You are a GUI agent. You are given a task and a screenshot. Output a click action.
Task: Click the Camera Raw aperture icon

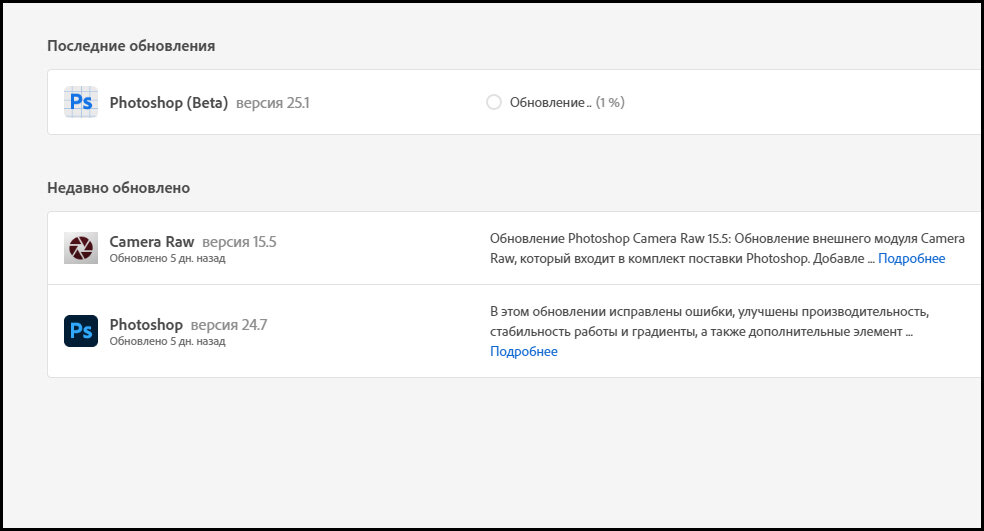(x=81, y=248)
